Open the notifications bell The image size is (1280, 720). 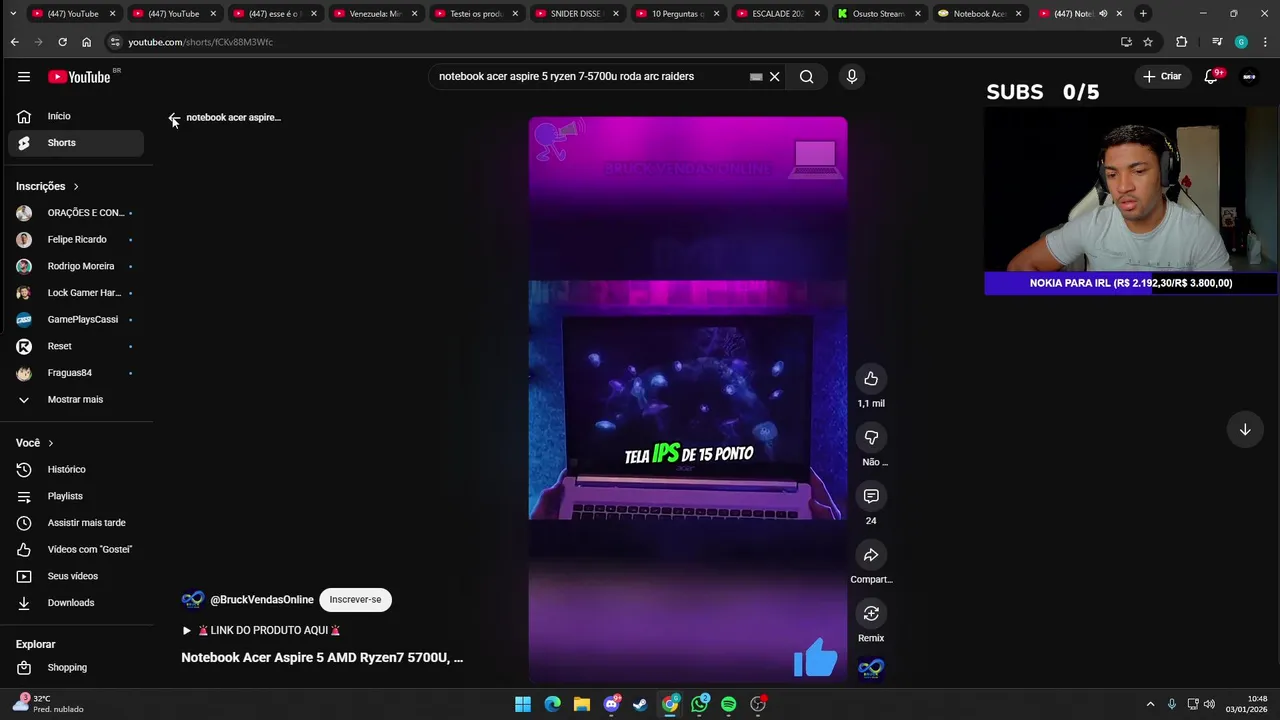[x=1211, y=77]
